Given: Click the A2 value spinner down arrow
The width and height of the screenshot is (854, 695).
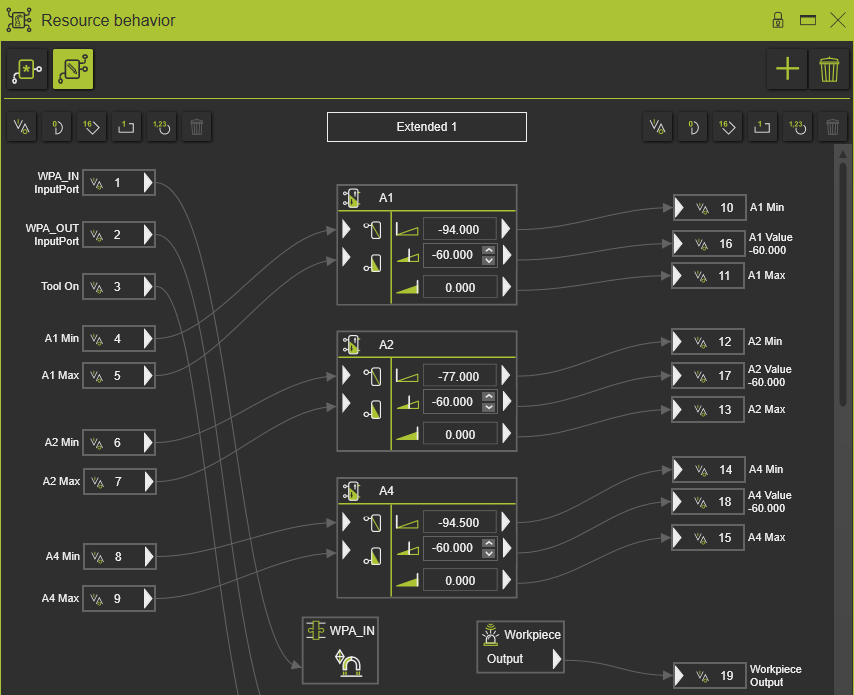Looking at the screenshot, I should coord(489,407).
